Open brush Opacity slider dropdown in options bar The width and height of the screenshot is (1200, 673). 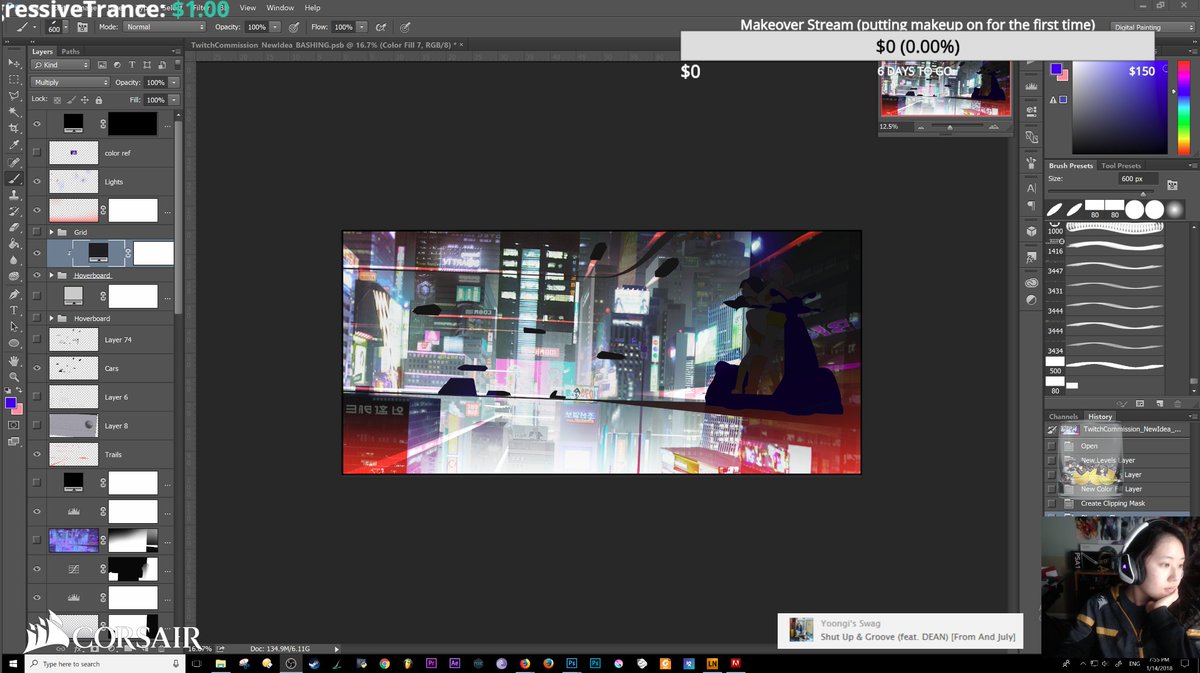[x=274, y=27]
